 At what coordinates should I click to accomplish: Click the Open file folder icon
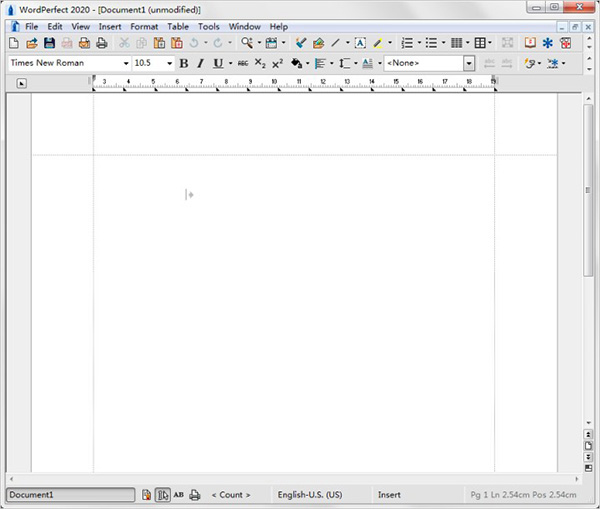[x=32, y=43]
